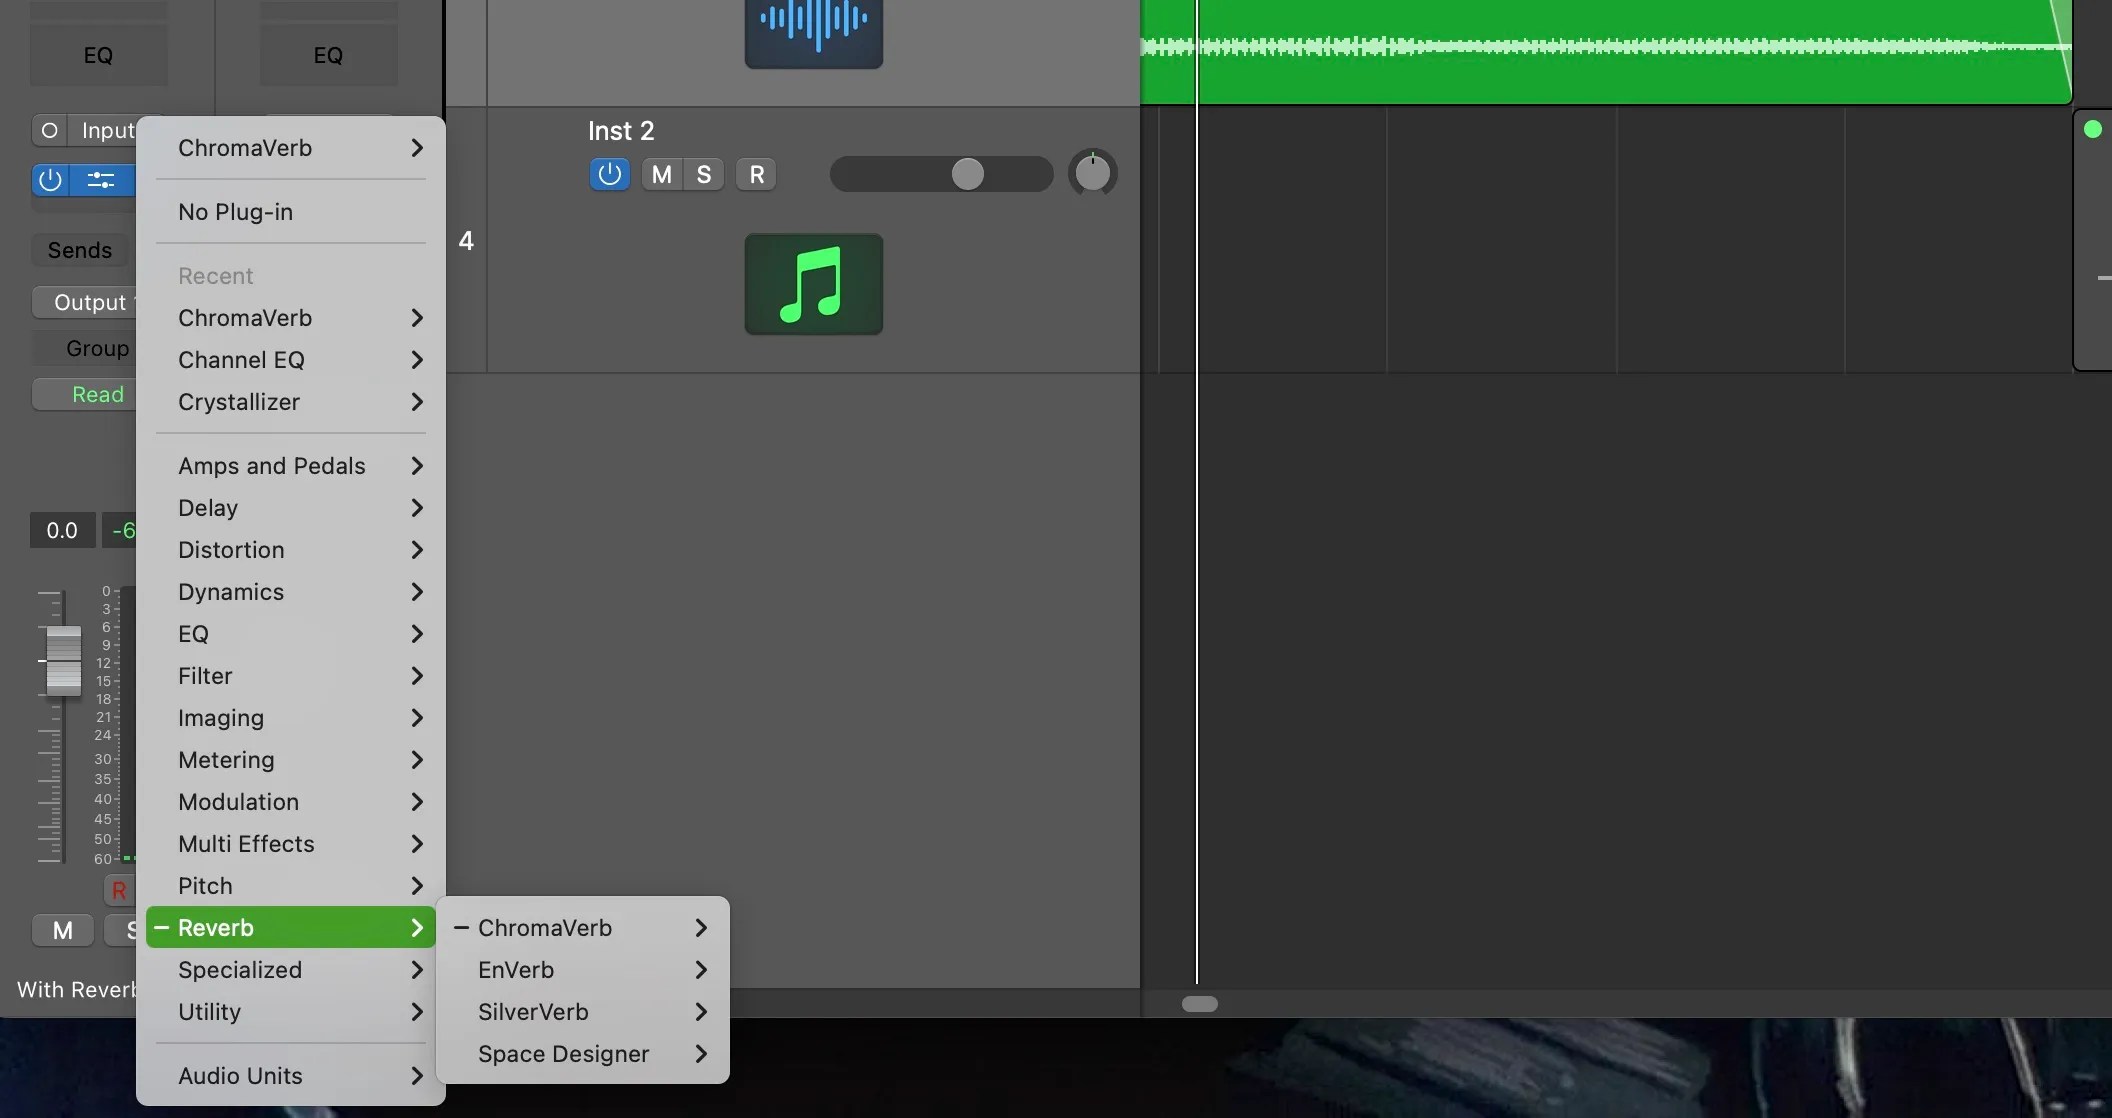Record-enable the Inst 2 track
The image size is (2112, 1118).
click(x=756, y=174)
